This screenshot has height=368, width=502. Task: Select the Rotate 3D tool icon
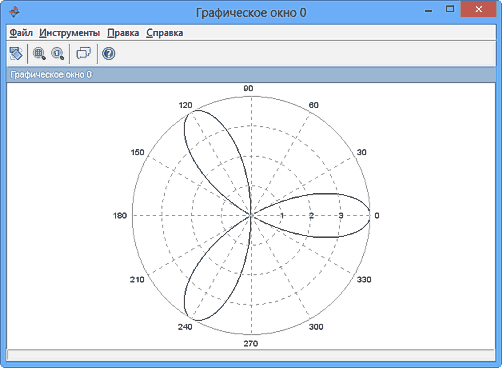coord(16,53)
